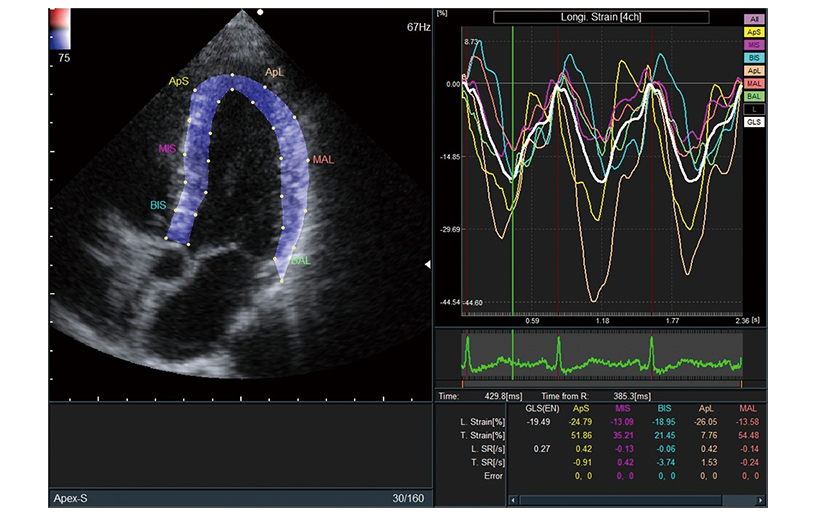Select the MIS segment label on echo image

tap(167, 149)
